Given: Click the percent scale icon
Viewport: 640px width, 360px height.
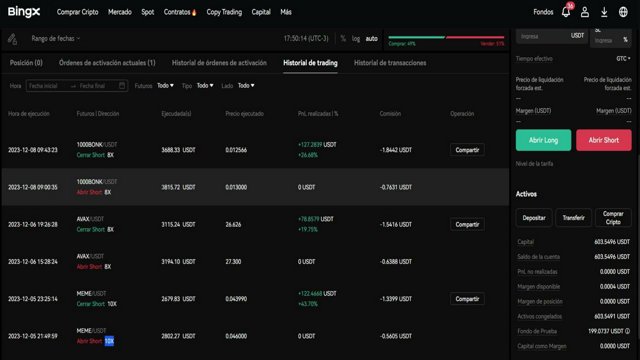Looking at the screenshot, I should tap(343, 38).
